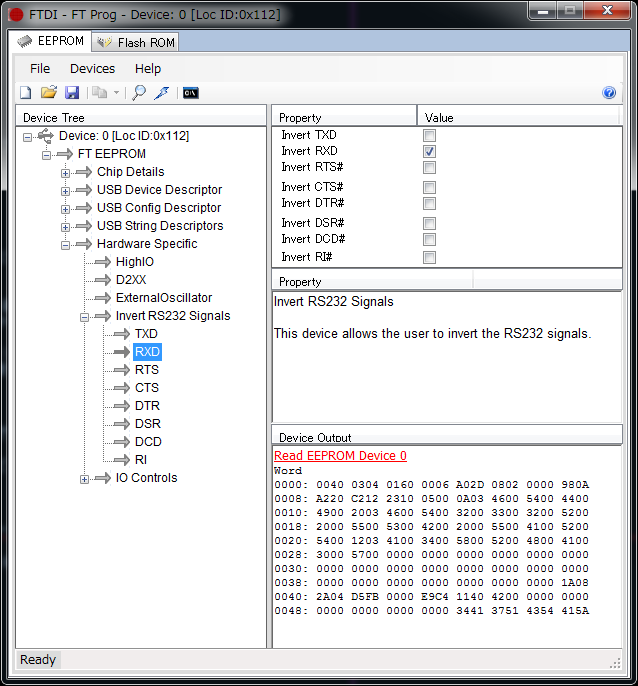Viewport: 638px width, 686px height.
Task: Collapse the Device: 0 root node
Action: click(x=27, y=137)
